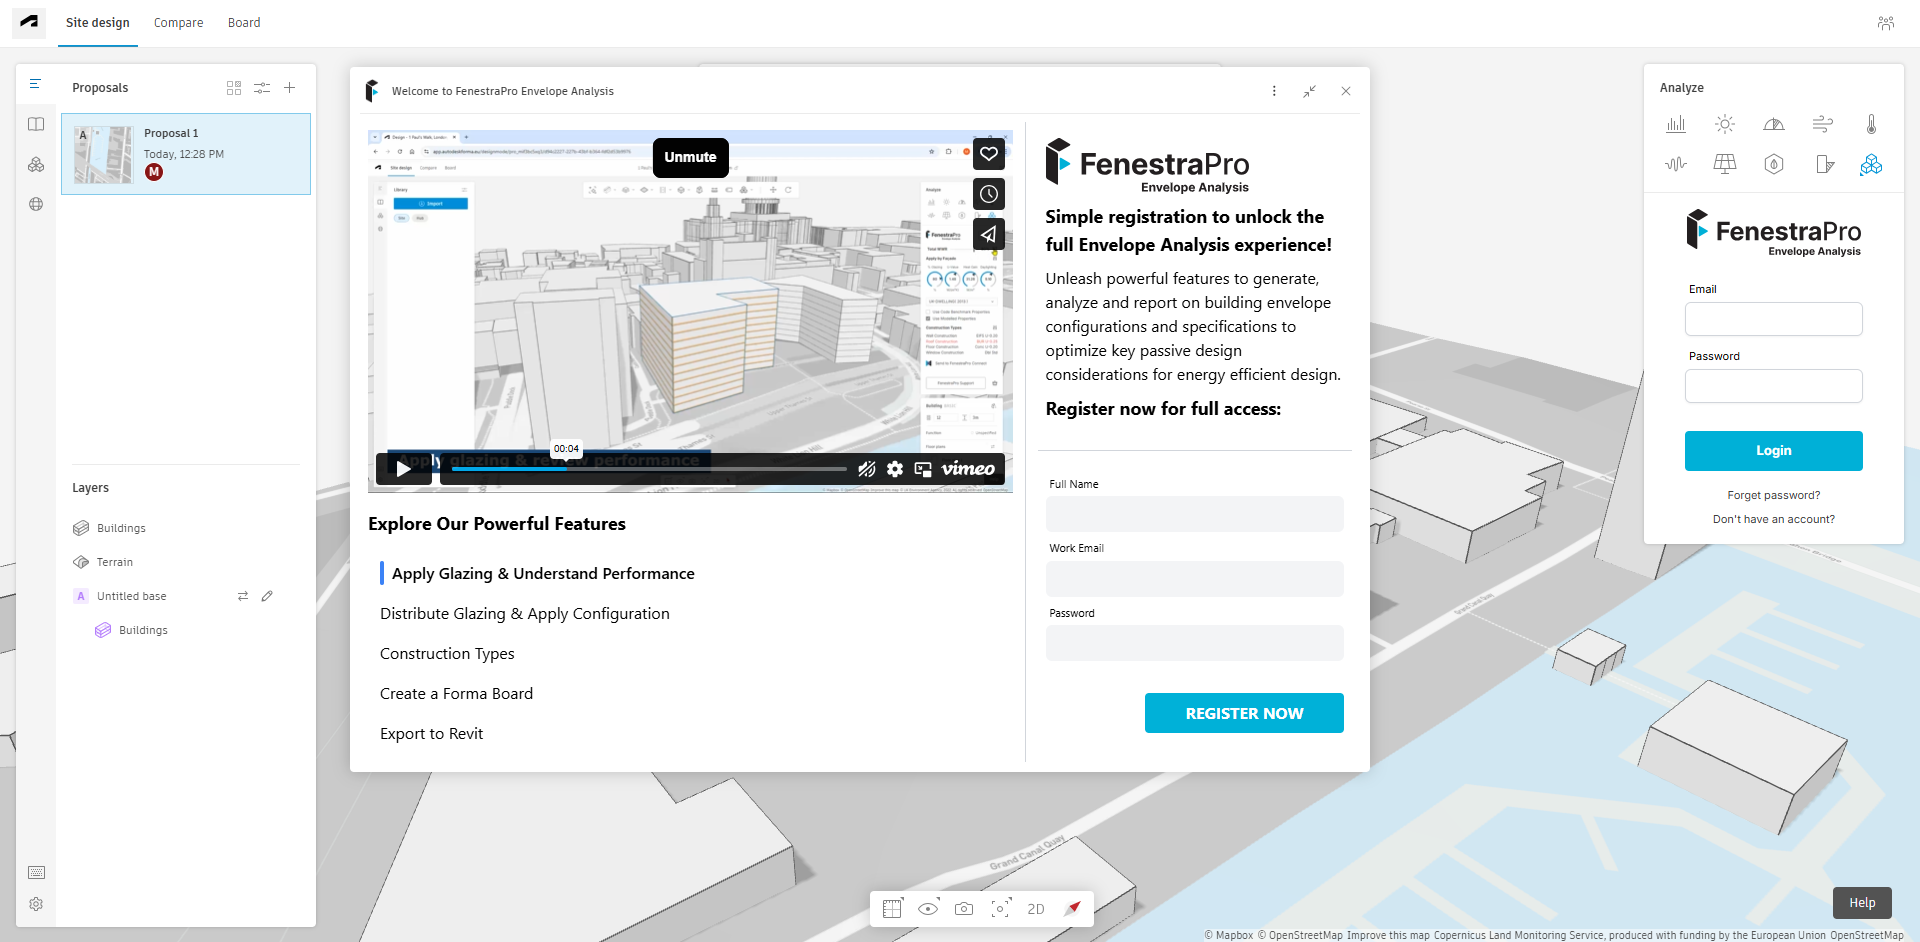Open the Autodesk Forma home logo

(x=29, y=22)
